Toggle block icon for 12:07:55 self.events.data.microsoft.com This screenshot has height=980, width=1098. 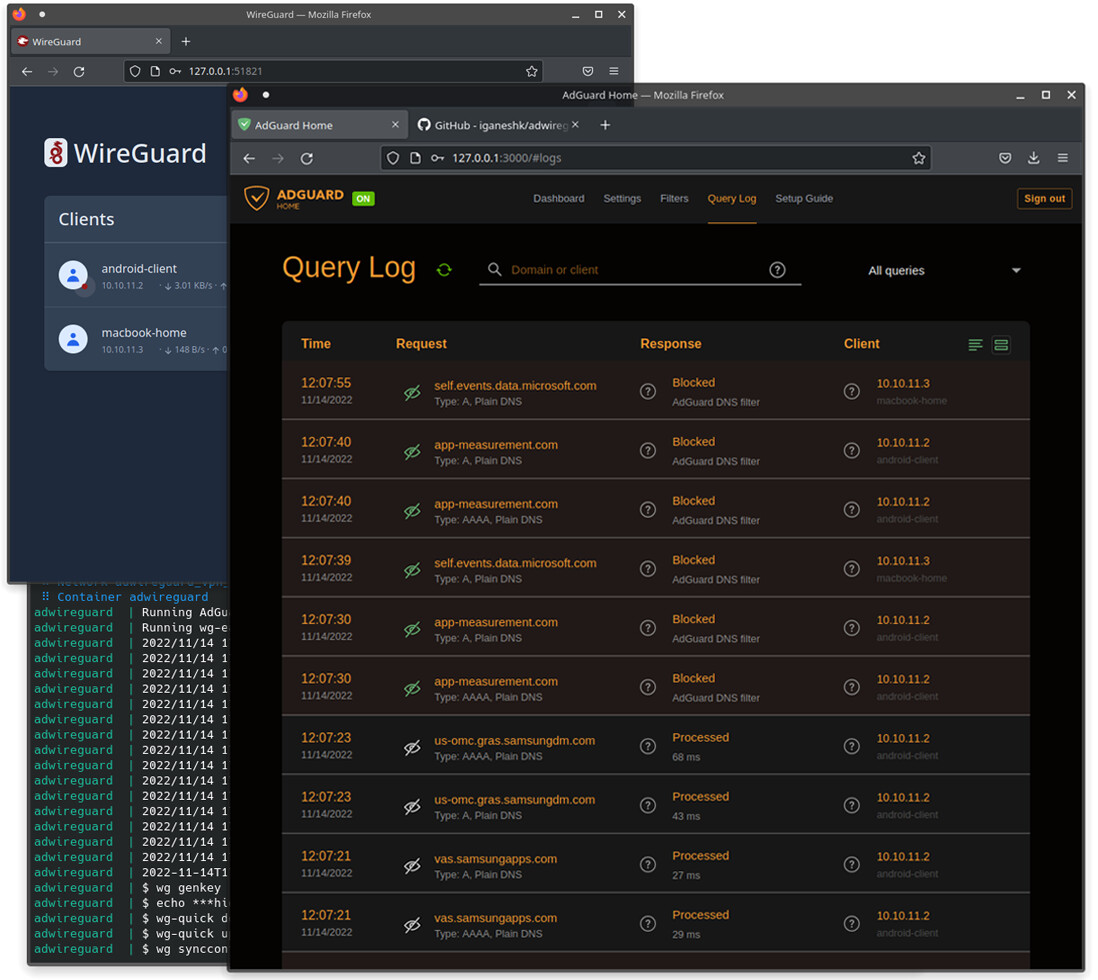tap(412, 393)
